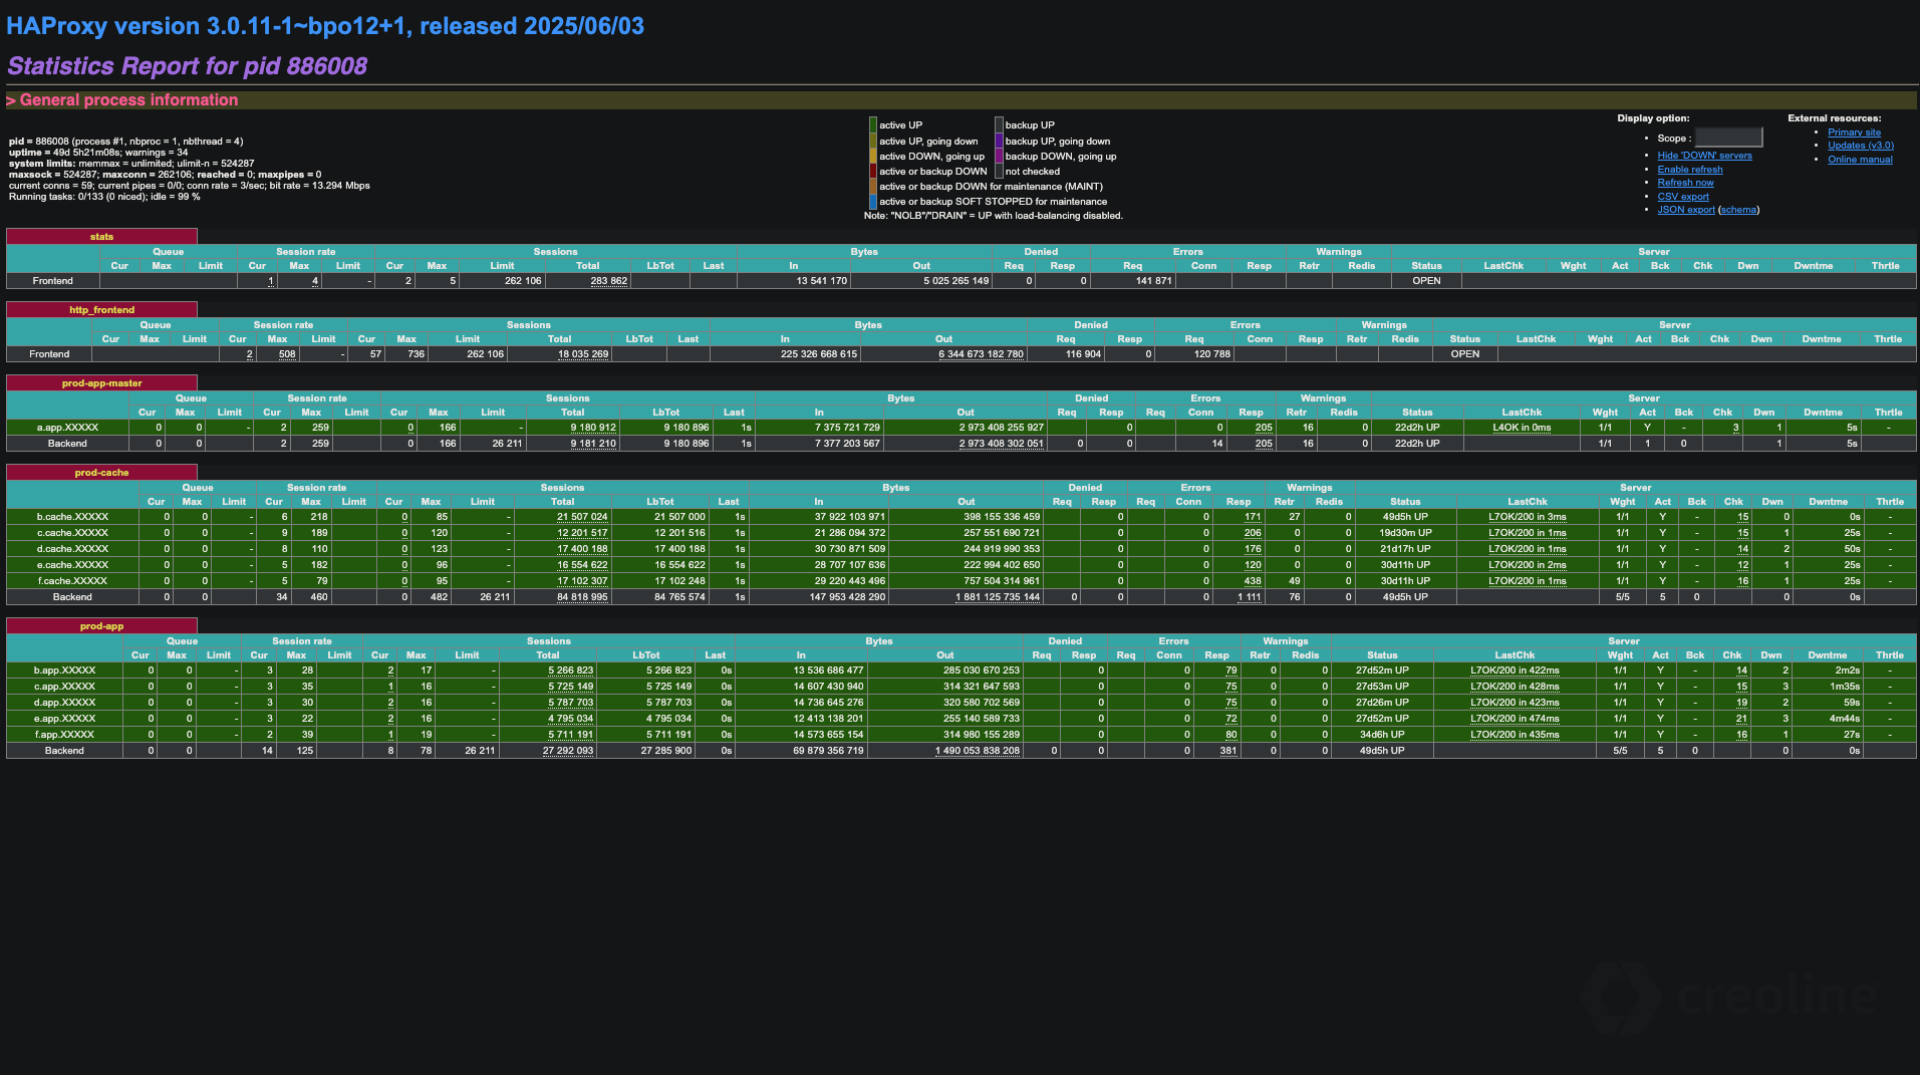Click the Enable refresh link
This screenshot has width=1920, height=1075.
pos(1690,169)
